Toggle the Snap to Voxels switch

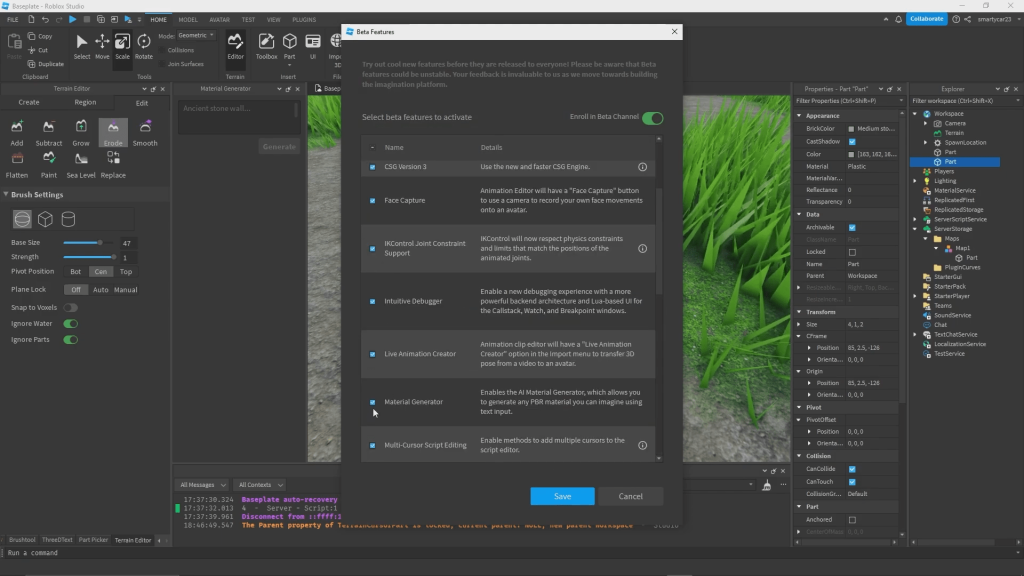click(71, 308)
